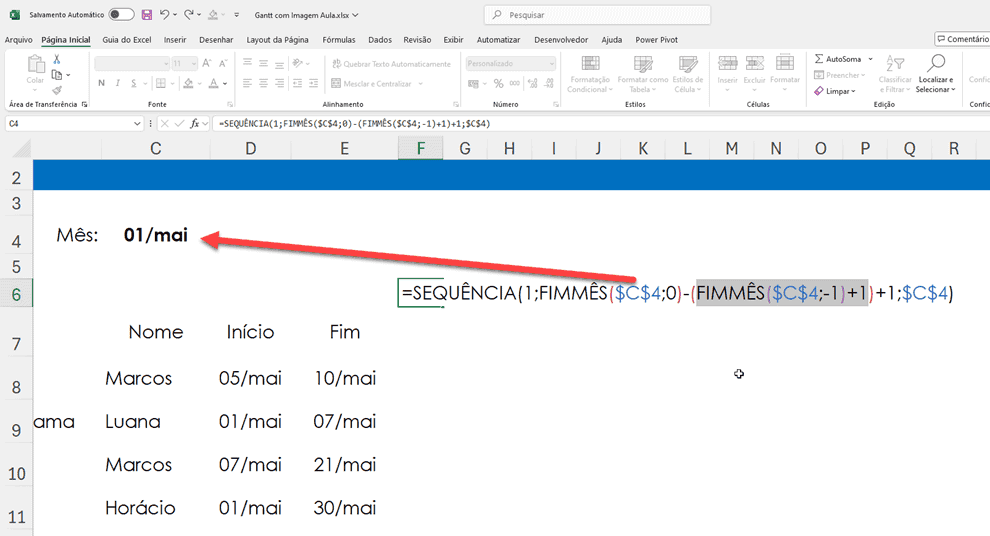The height and width of the screenshot is (536, 990).
Task: Click the Font Color A swatch
Action: tap(214, 83)
